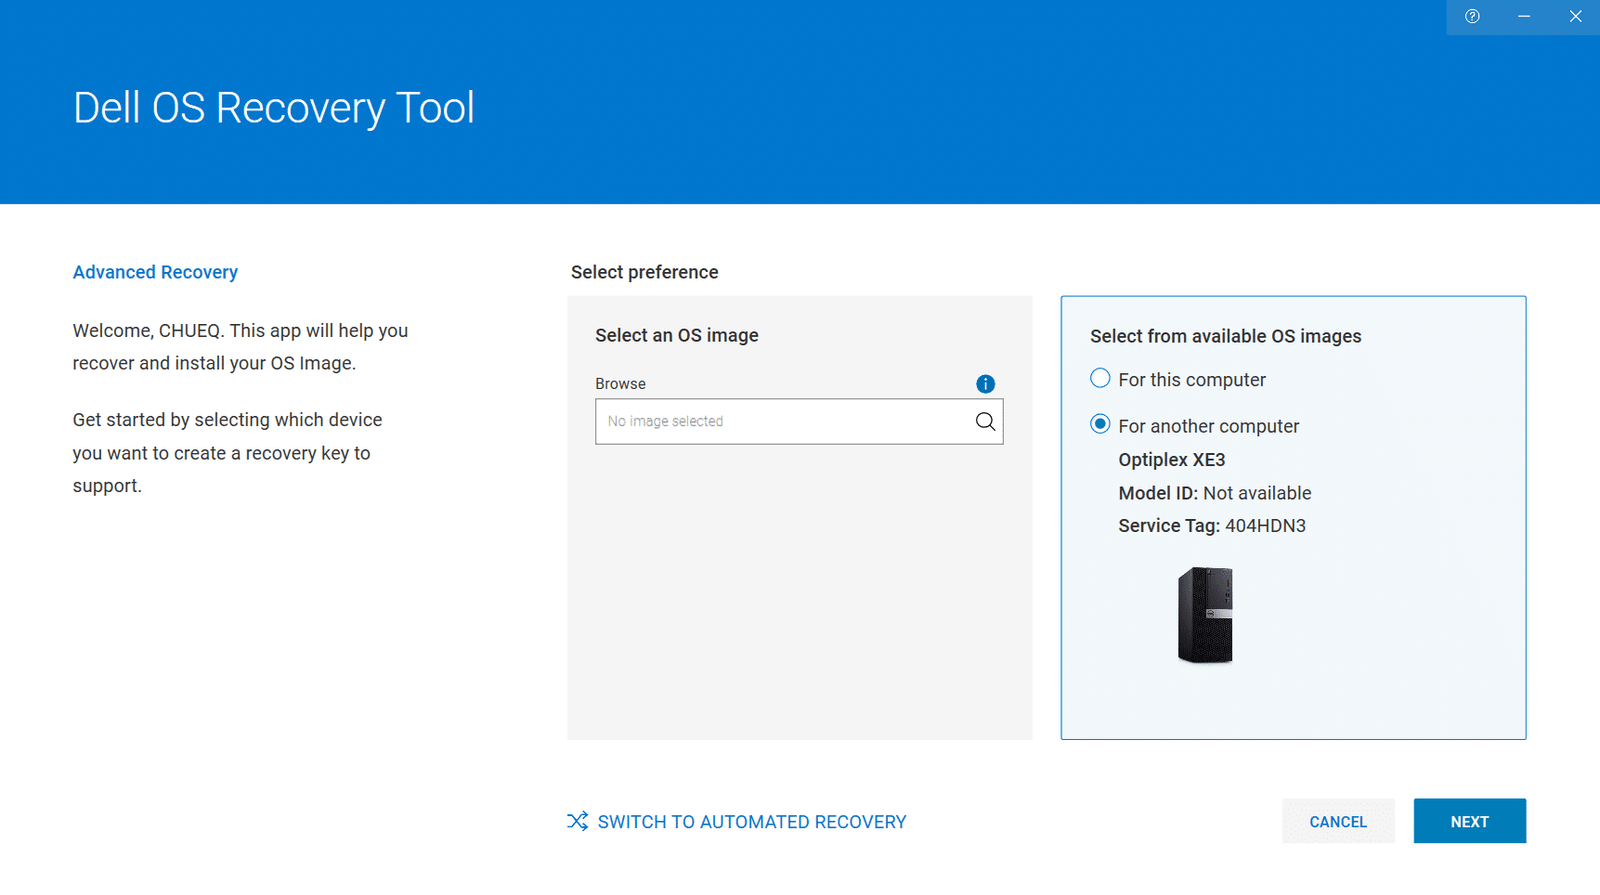The image size is (1600, 895).
Task: Click the magnifier search icon in image field
Action: click(985, 421)
